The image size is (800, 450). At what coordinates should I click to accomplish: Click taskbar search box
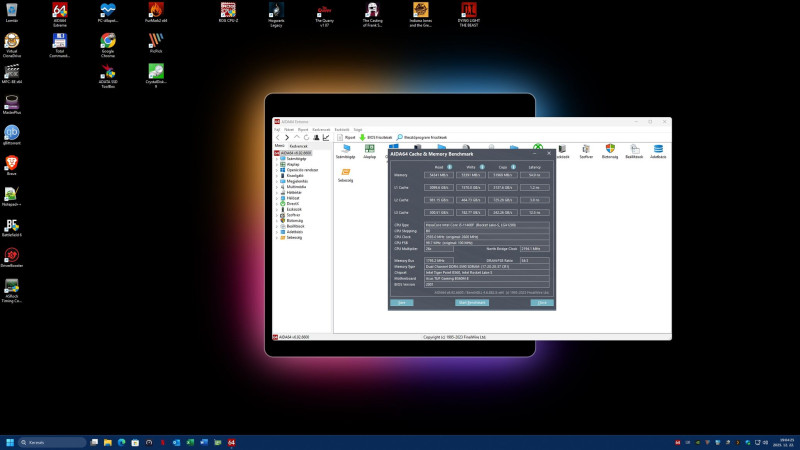coord(52,442)
